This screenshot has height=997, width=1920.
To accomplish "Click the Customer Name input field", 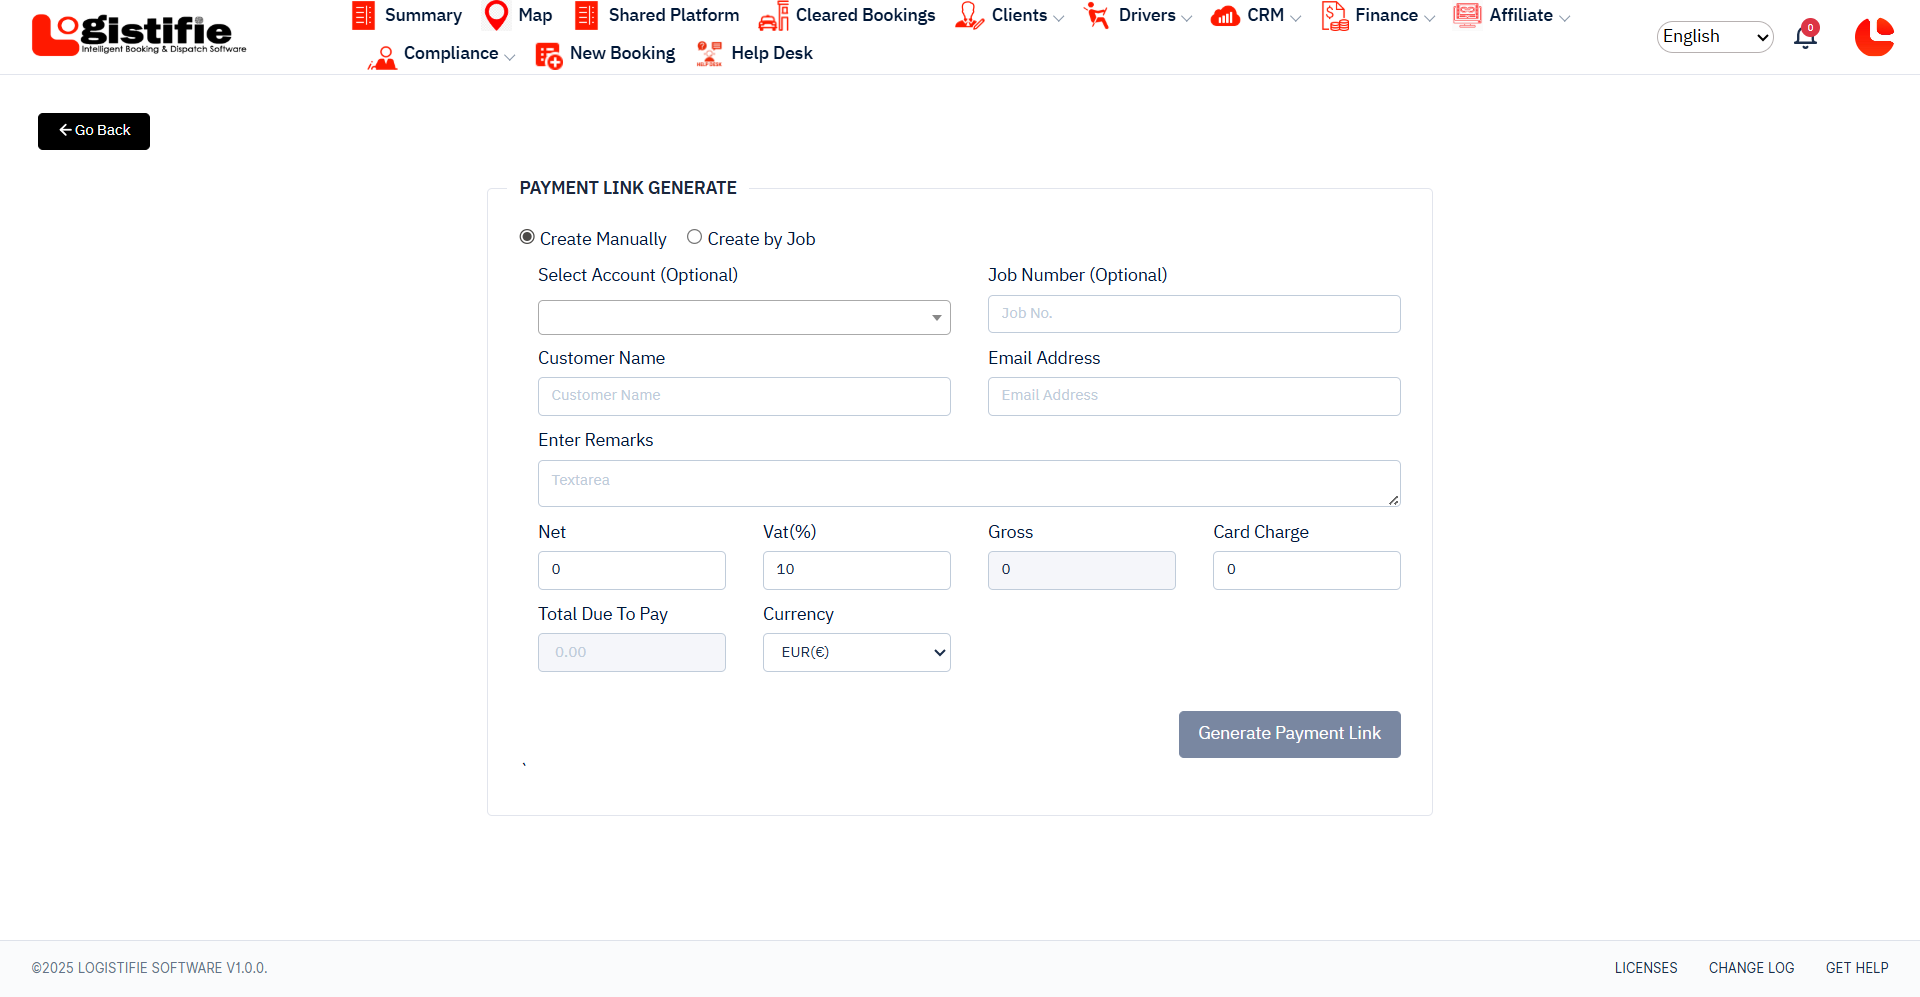I will click(x=744, y=396).
